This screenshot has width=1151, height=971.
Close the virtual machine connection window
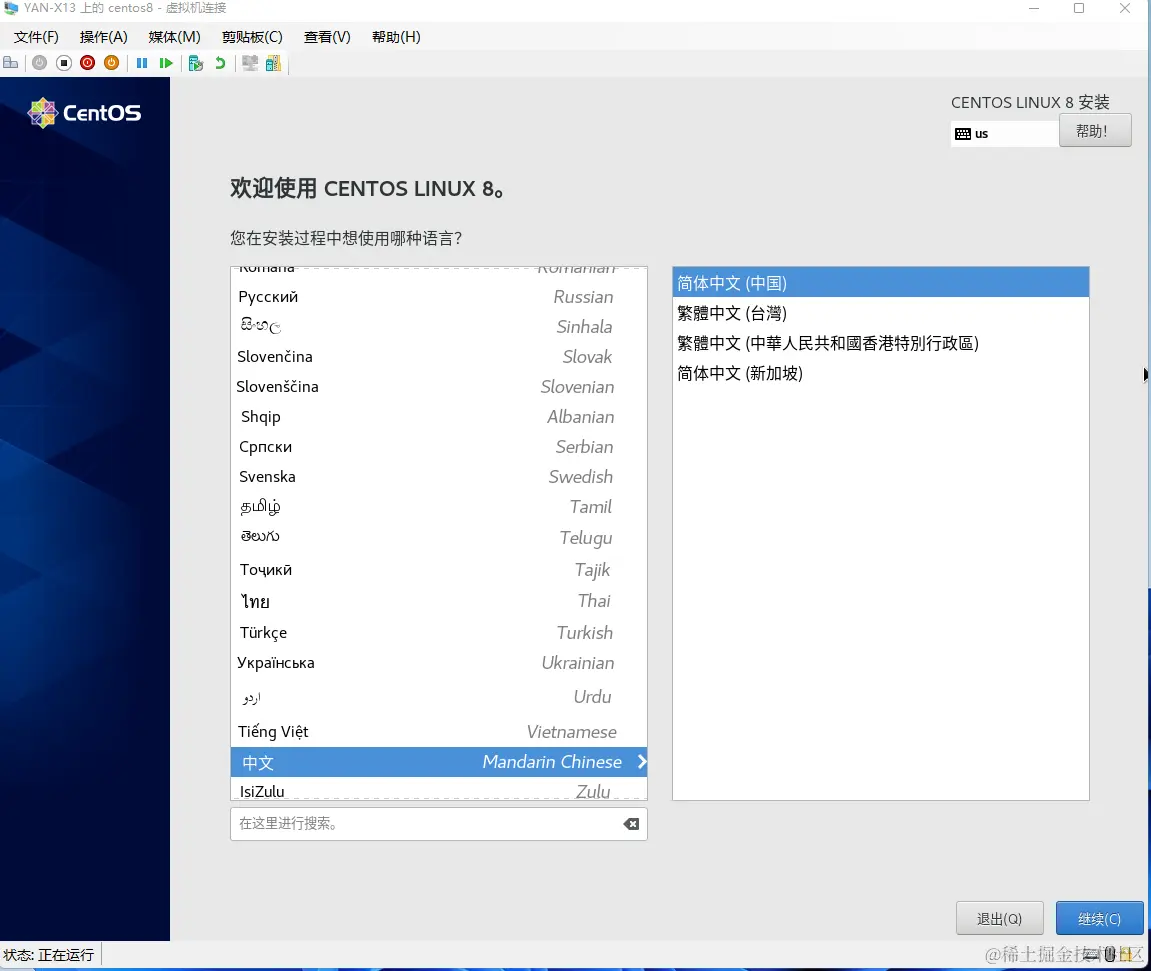[x=1125, y=8]
